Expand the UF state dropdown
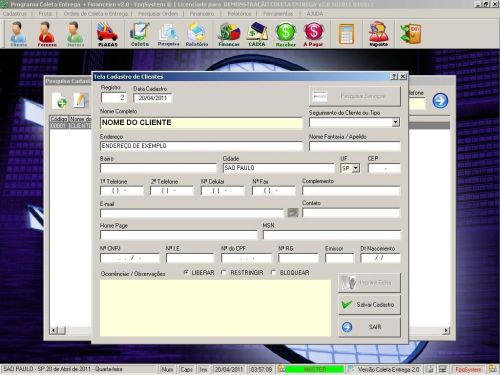Viewport: 500px width, 375px height. tap(356, 168)
